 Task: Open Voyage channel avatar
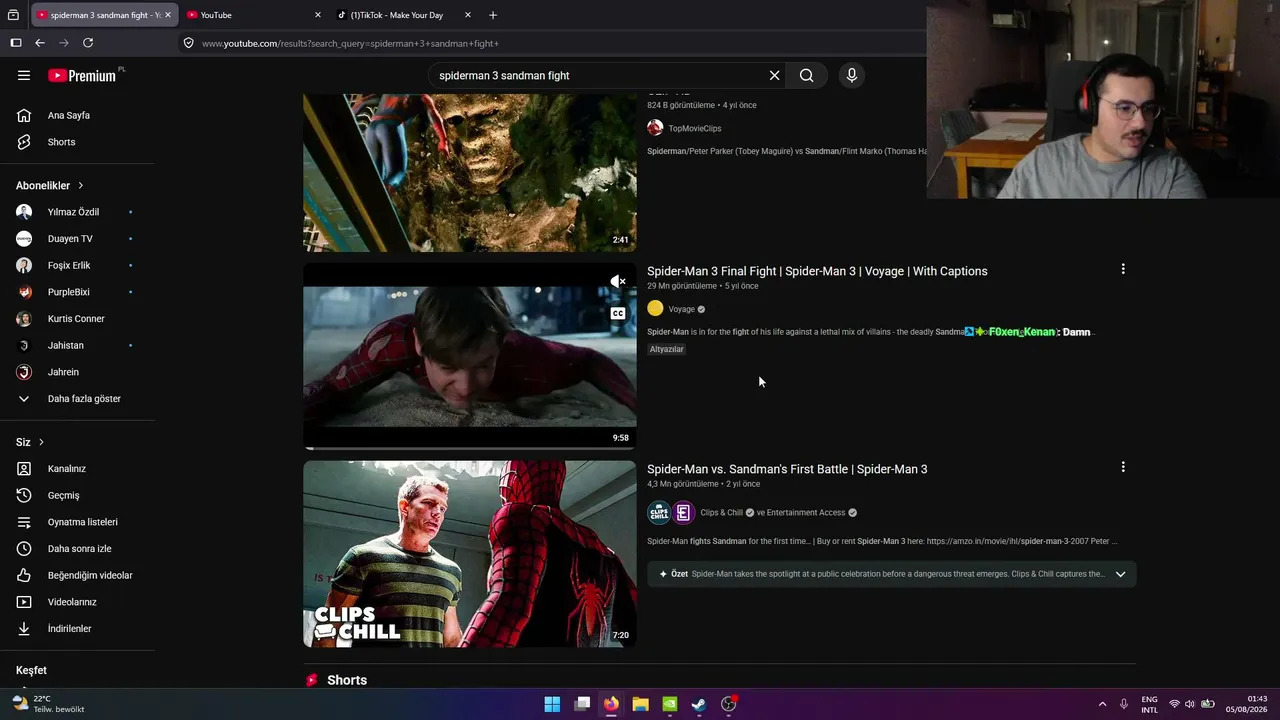[655, 309]
